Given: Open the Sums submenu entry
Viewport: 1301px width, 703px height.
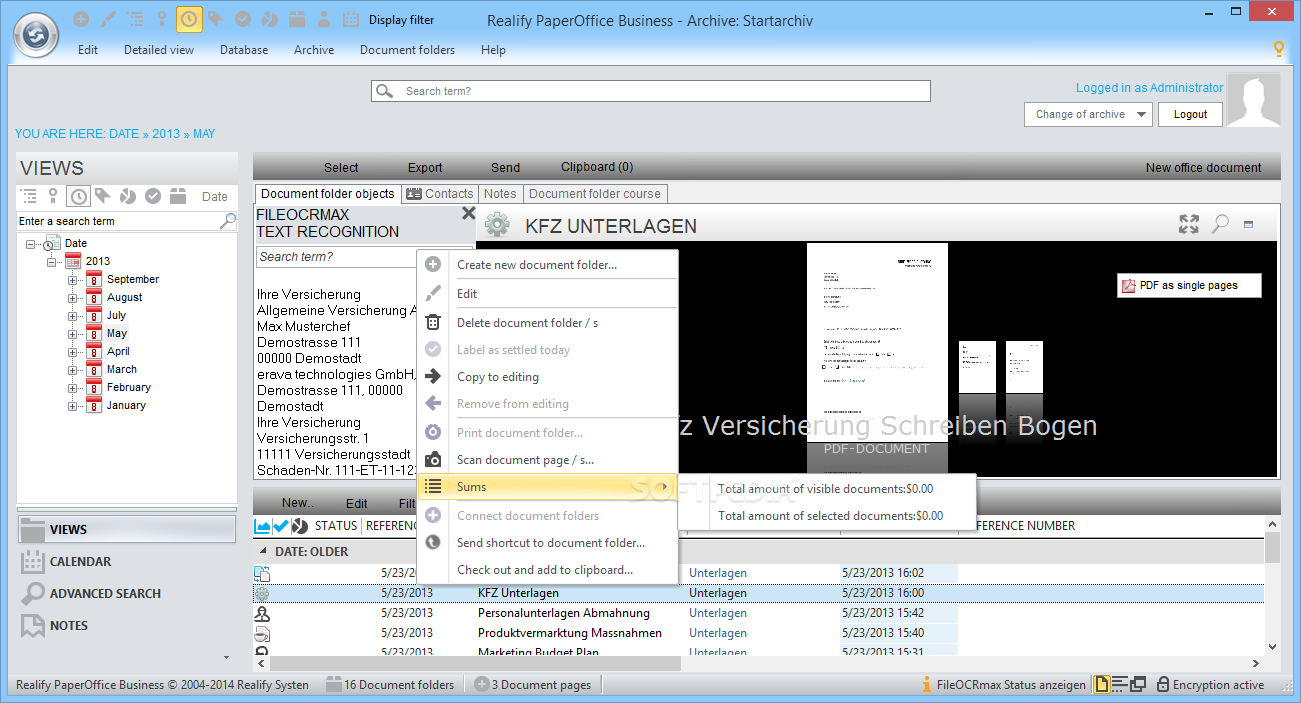Looking at the screenshot, I should pyautogui.click(x=547, y=487).
